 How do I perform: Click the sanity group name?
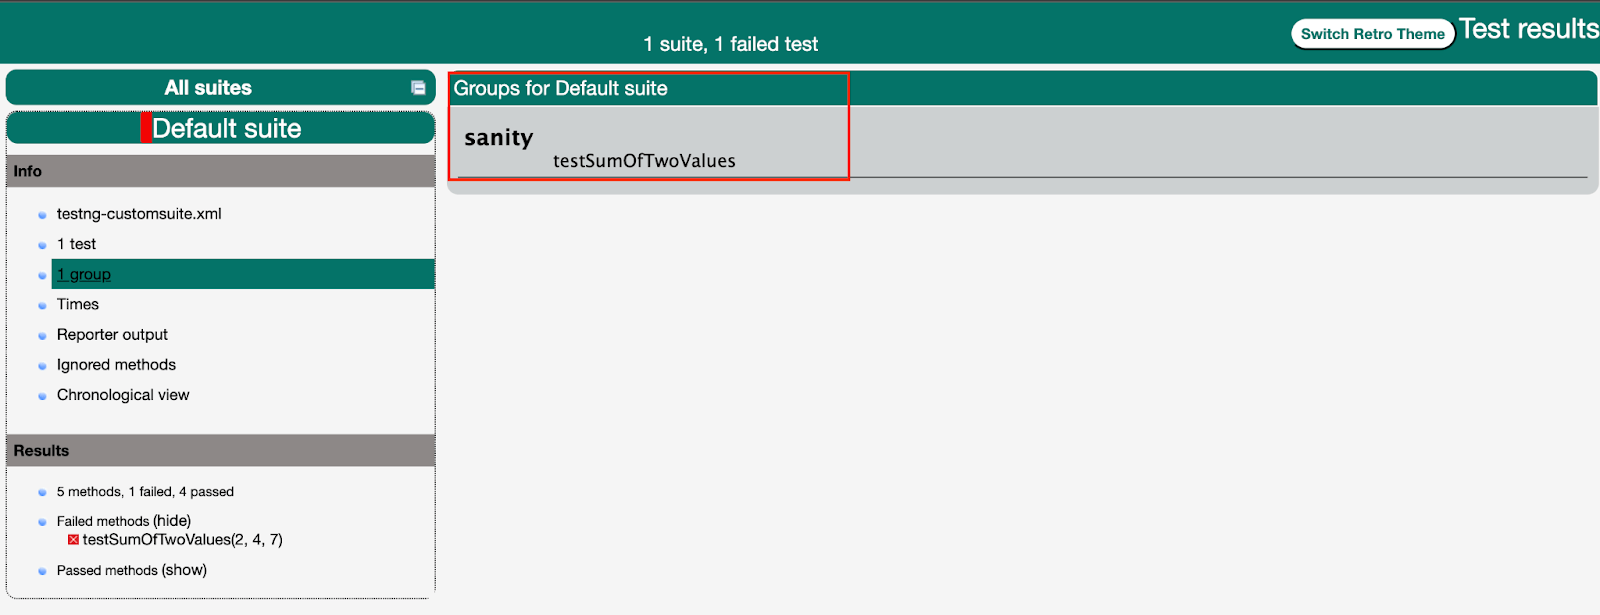(x=498, y=138)
